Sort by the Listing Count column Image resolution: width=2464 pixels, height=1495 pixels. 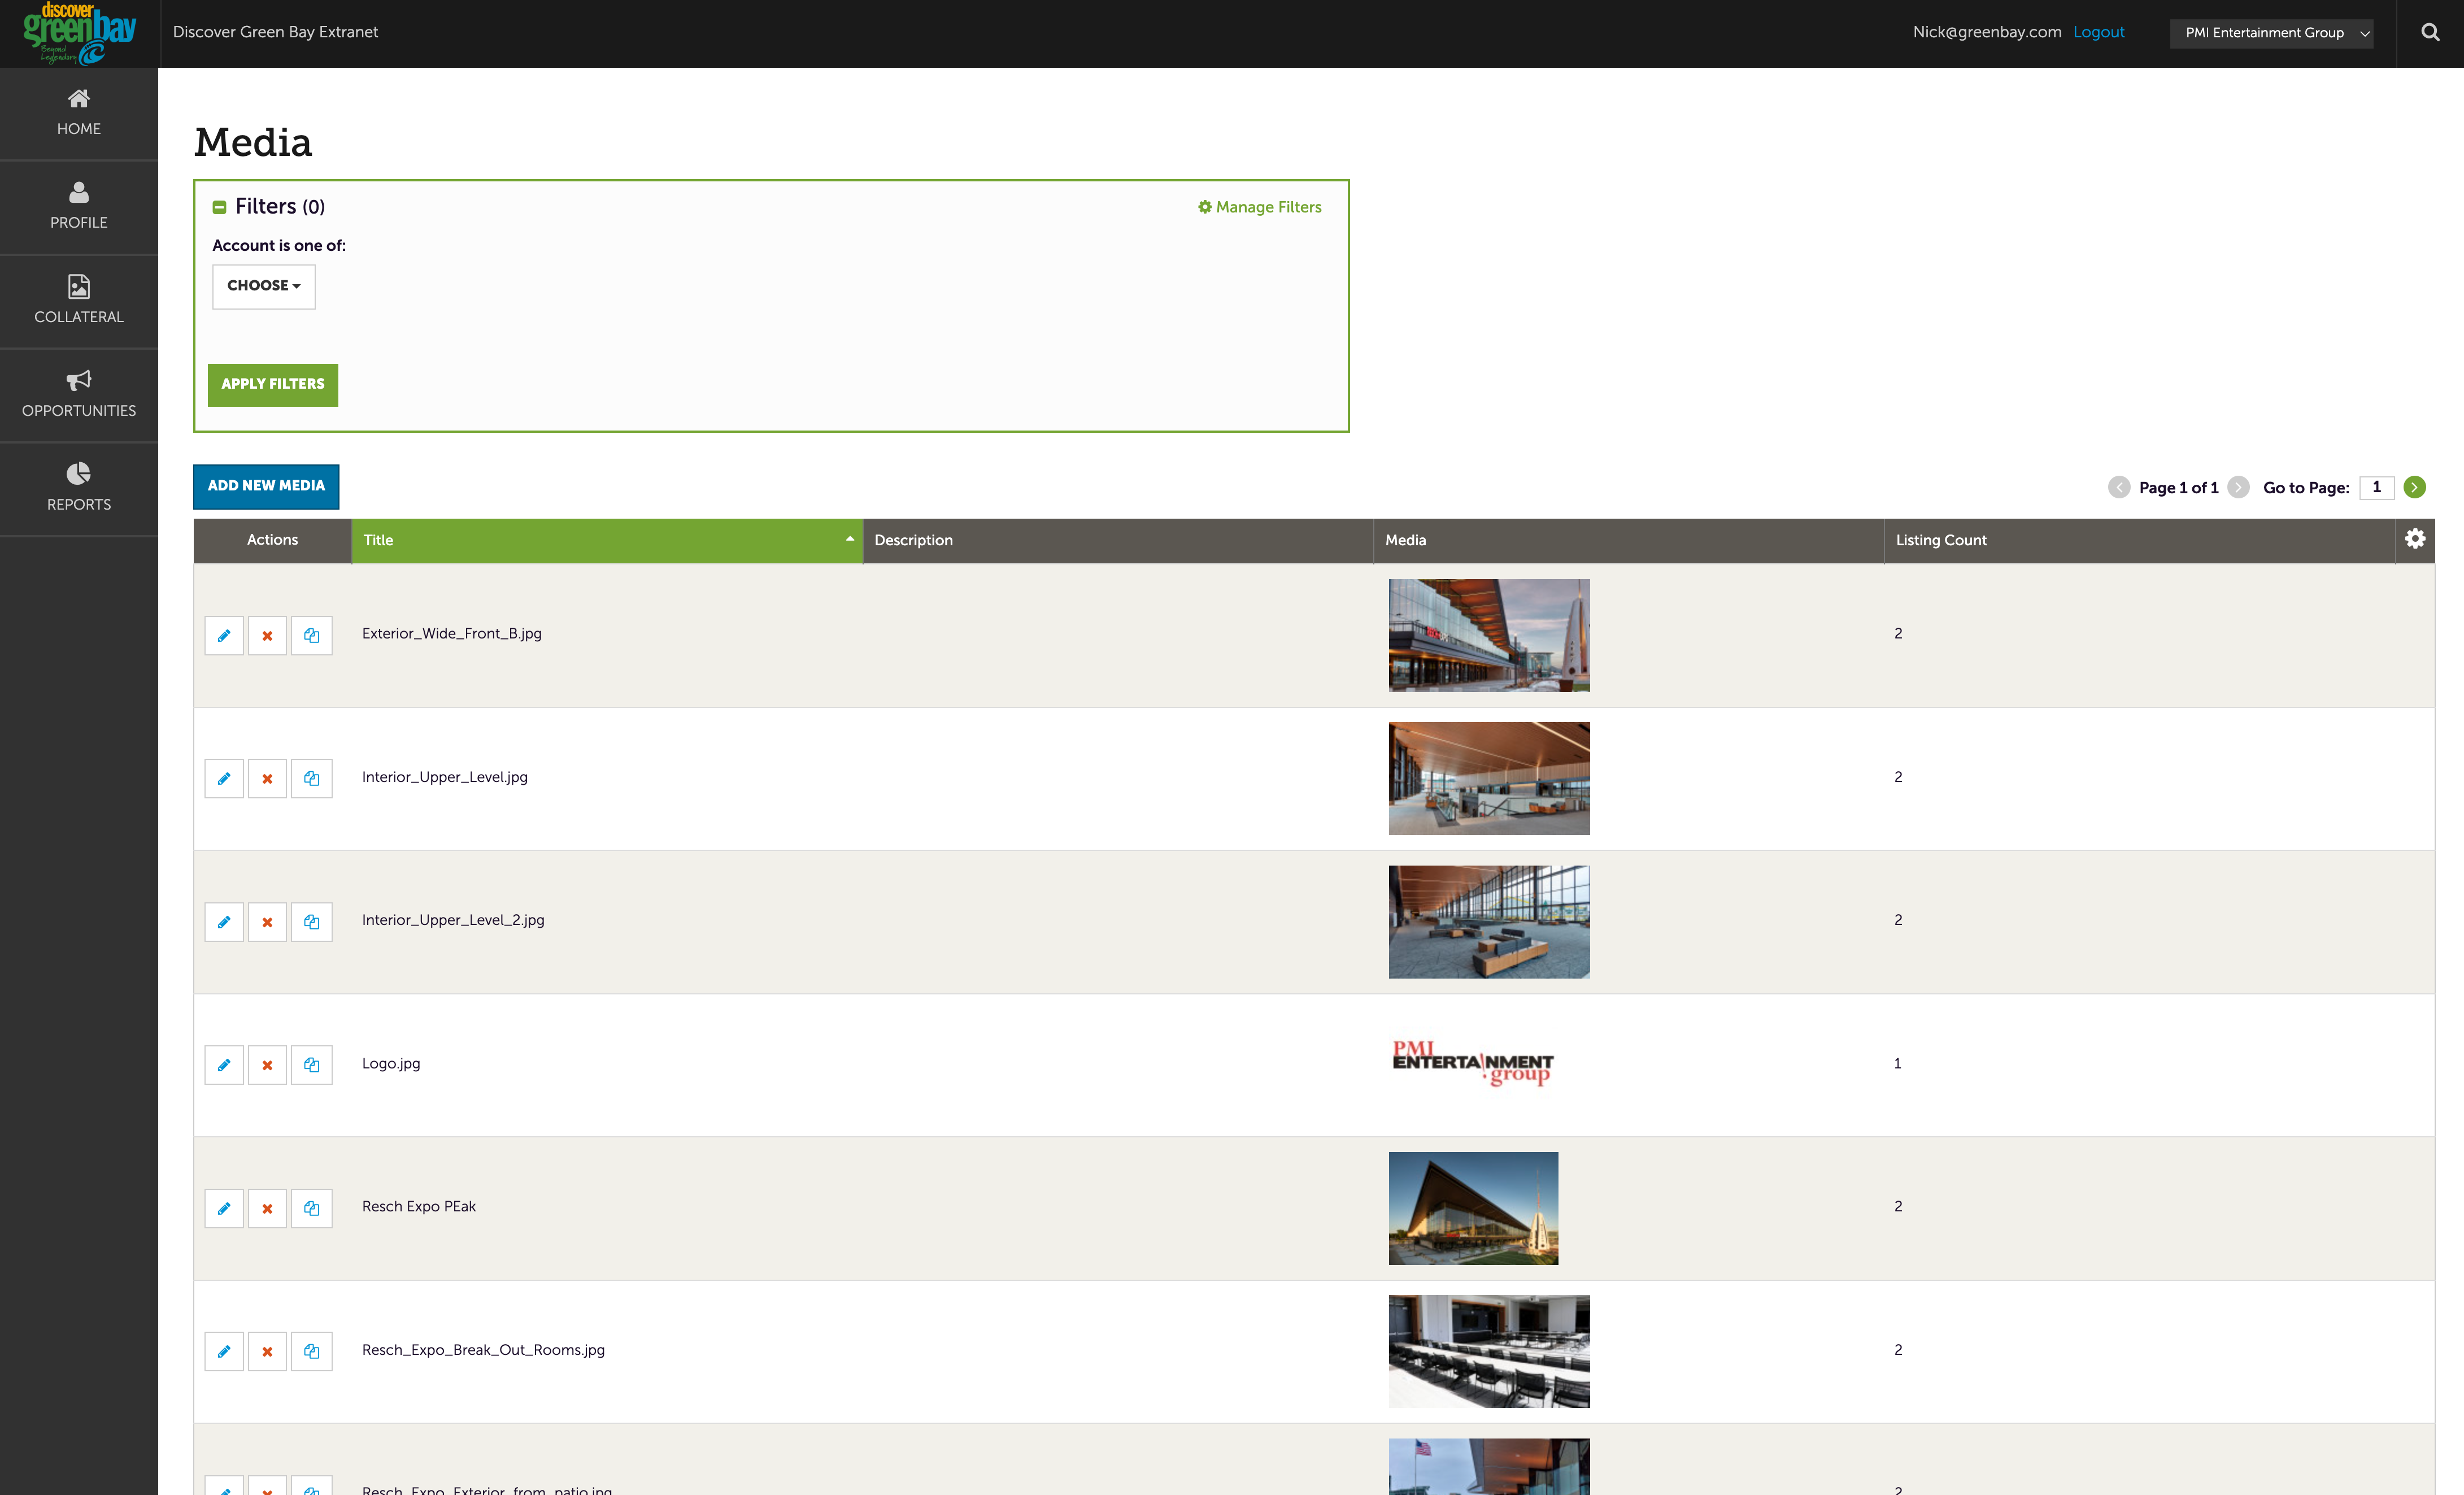coord(2139,540)
